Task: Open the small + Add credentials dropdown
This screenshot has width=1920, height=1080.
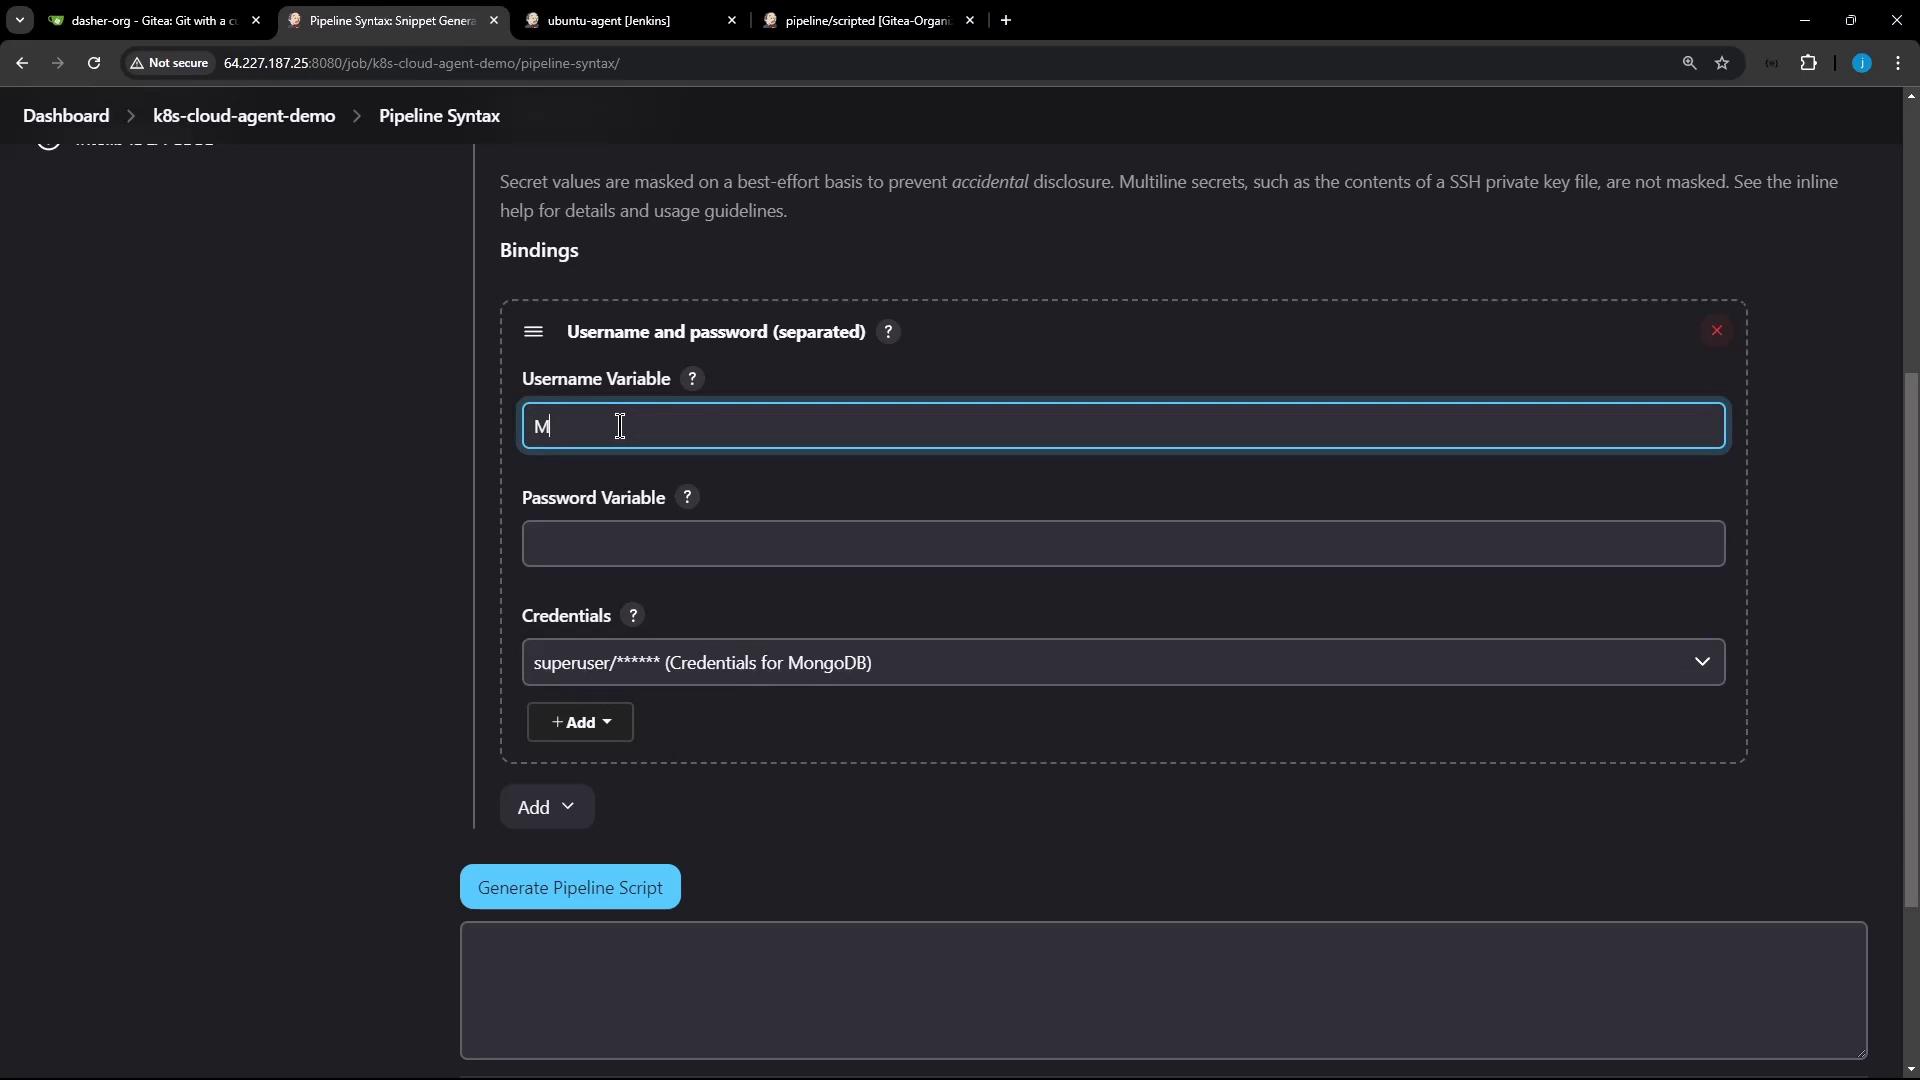Action: tap(580, 722)
